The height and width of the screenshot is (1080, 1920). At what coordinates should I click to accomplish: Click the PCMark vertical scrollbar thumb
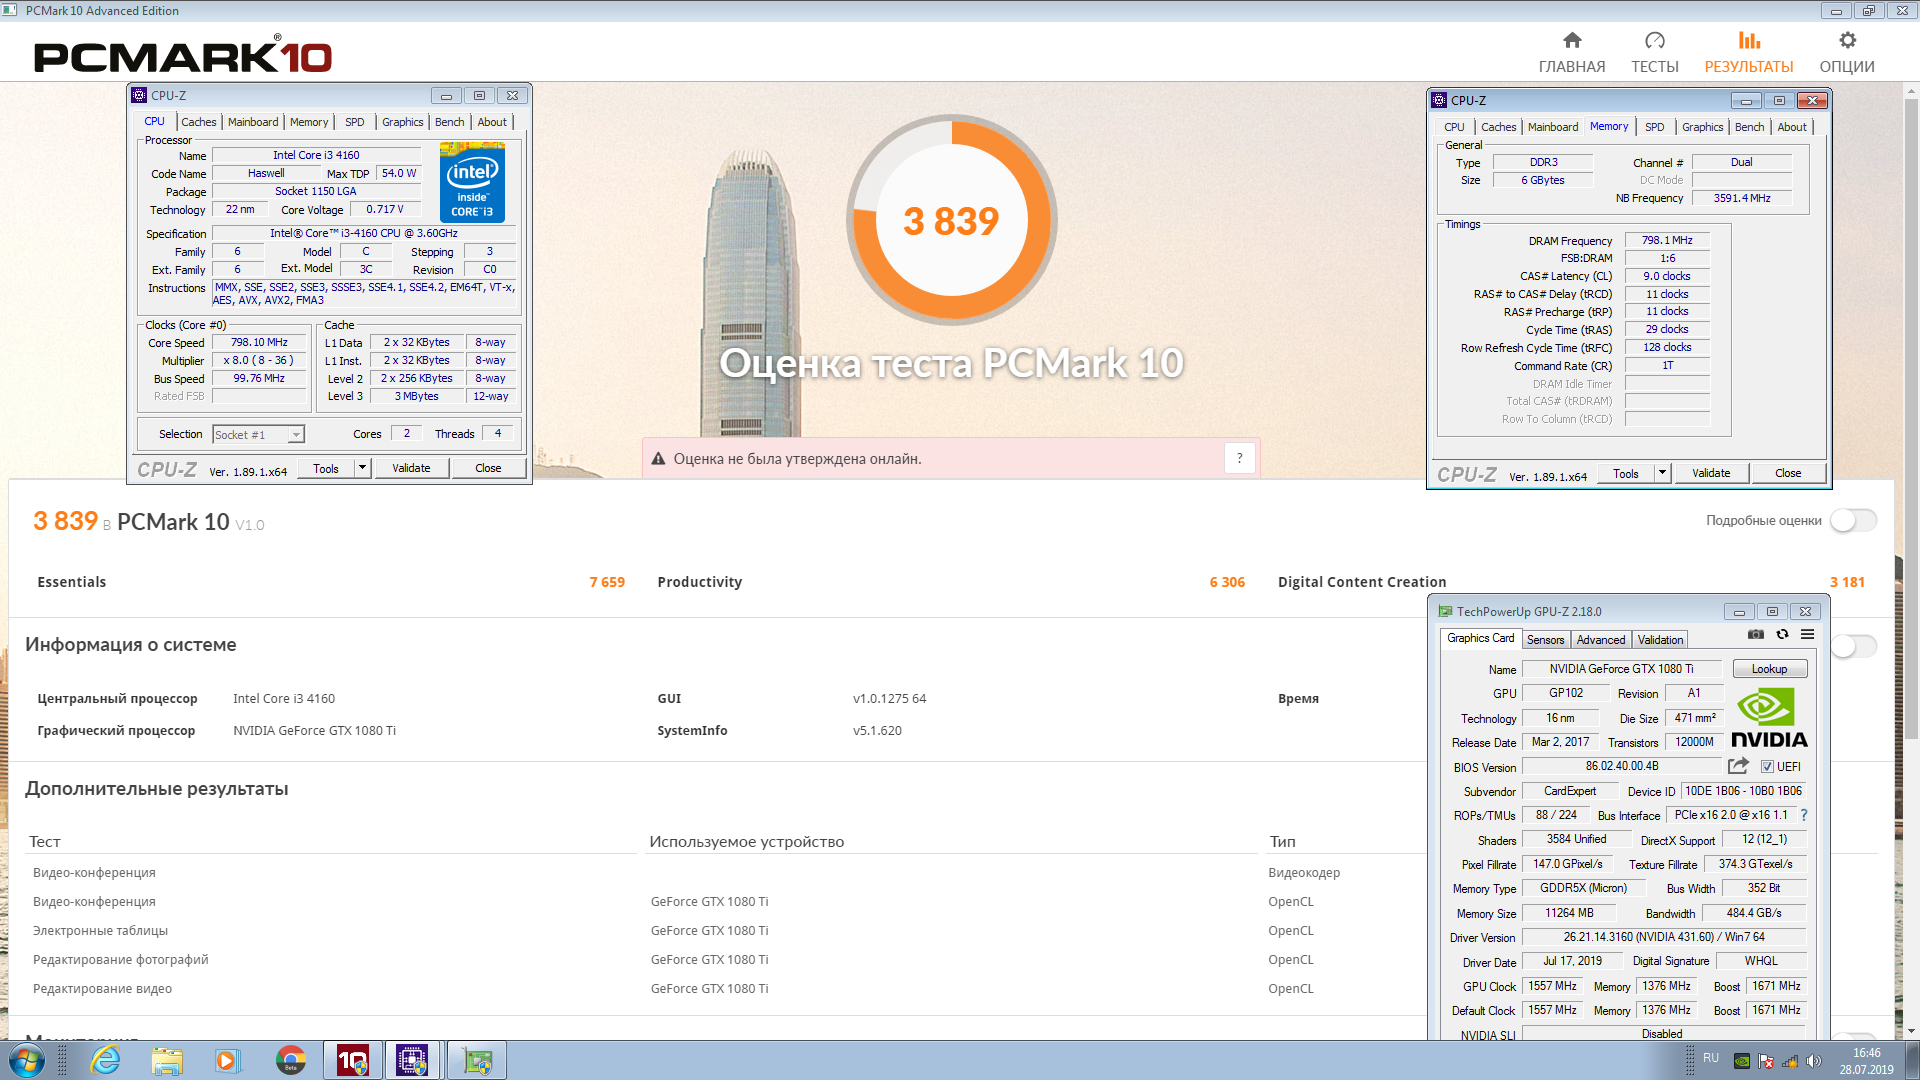(1911, 420)
